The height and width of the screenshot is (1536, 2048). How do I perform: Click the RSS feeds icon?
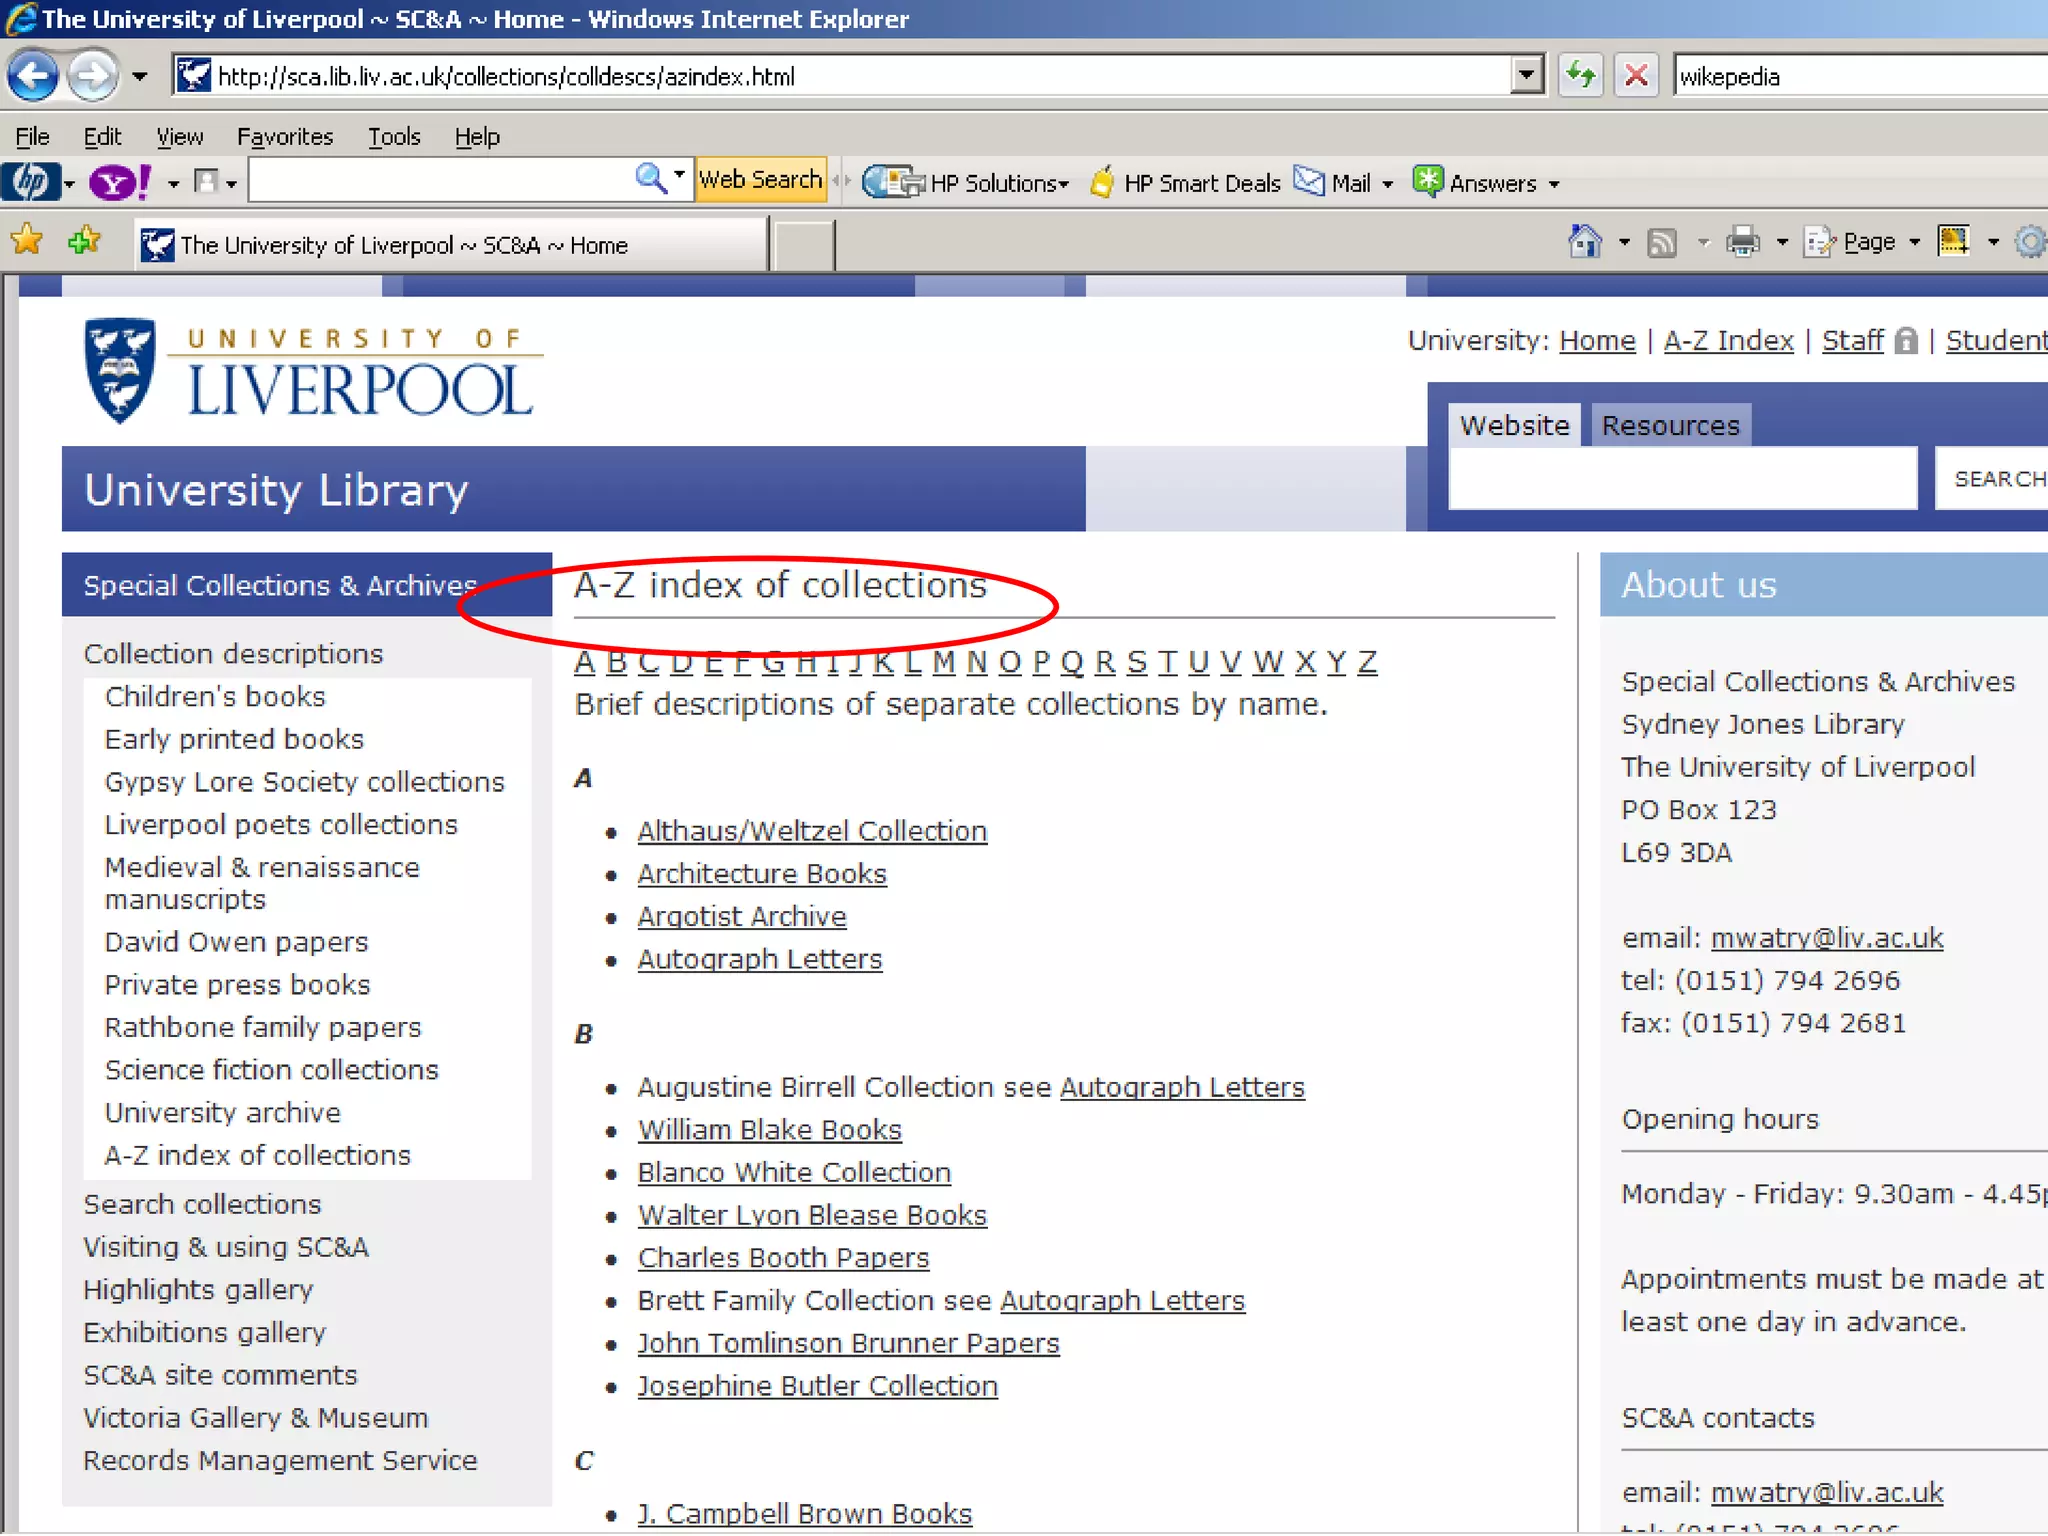[1662, 242]
